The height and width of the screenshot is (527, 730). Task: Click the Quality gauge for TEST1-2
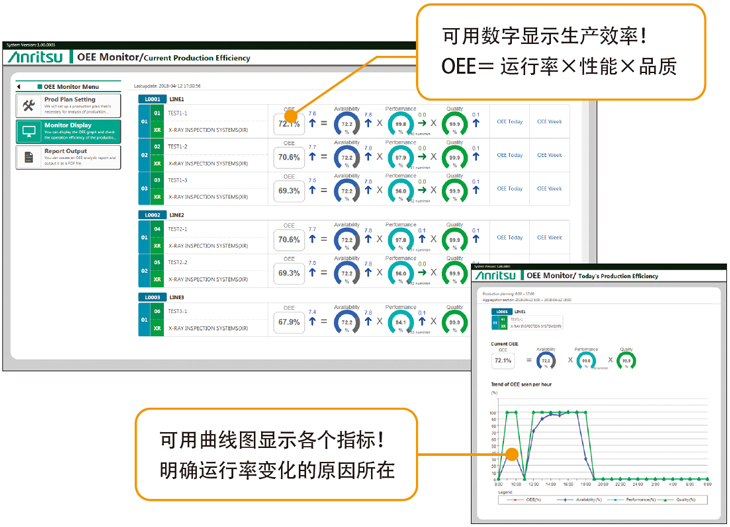(x=455, y=157)
